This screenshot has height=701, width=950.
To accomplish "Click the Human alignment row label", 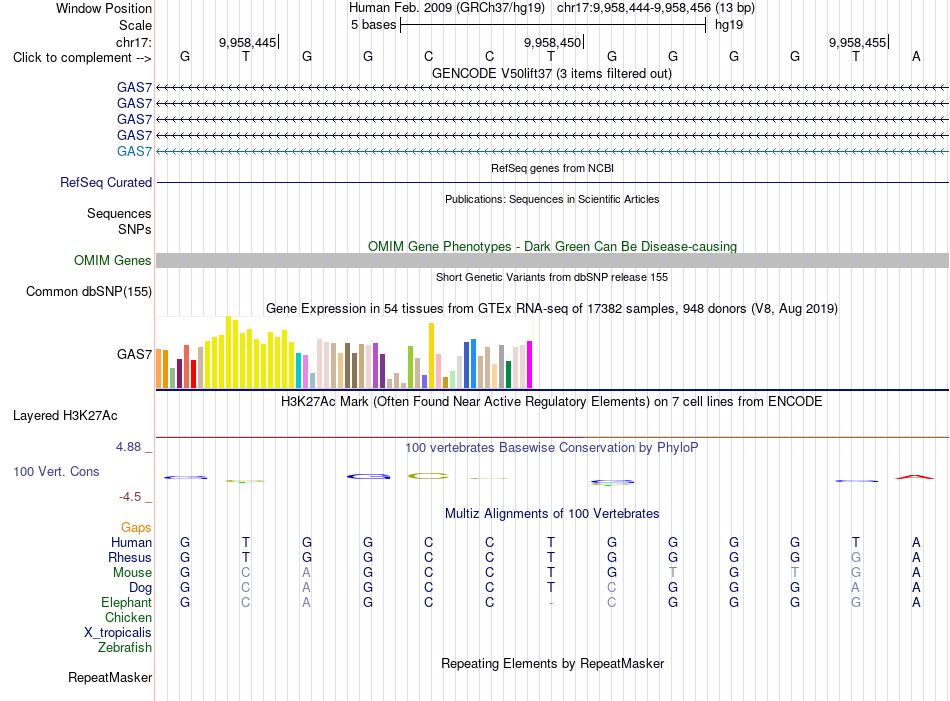I will pos(131,542).
